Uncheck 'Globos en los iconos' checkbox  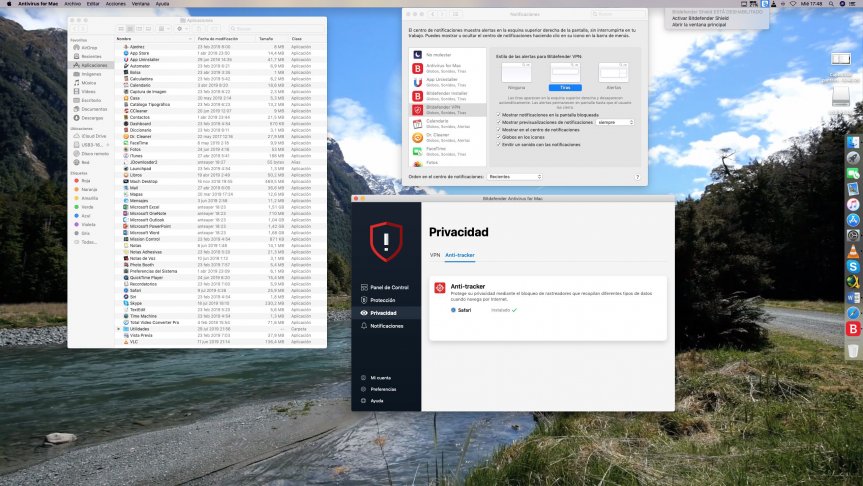point(499,136)
